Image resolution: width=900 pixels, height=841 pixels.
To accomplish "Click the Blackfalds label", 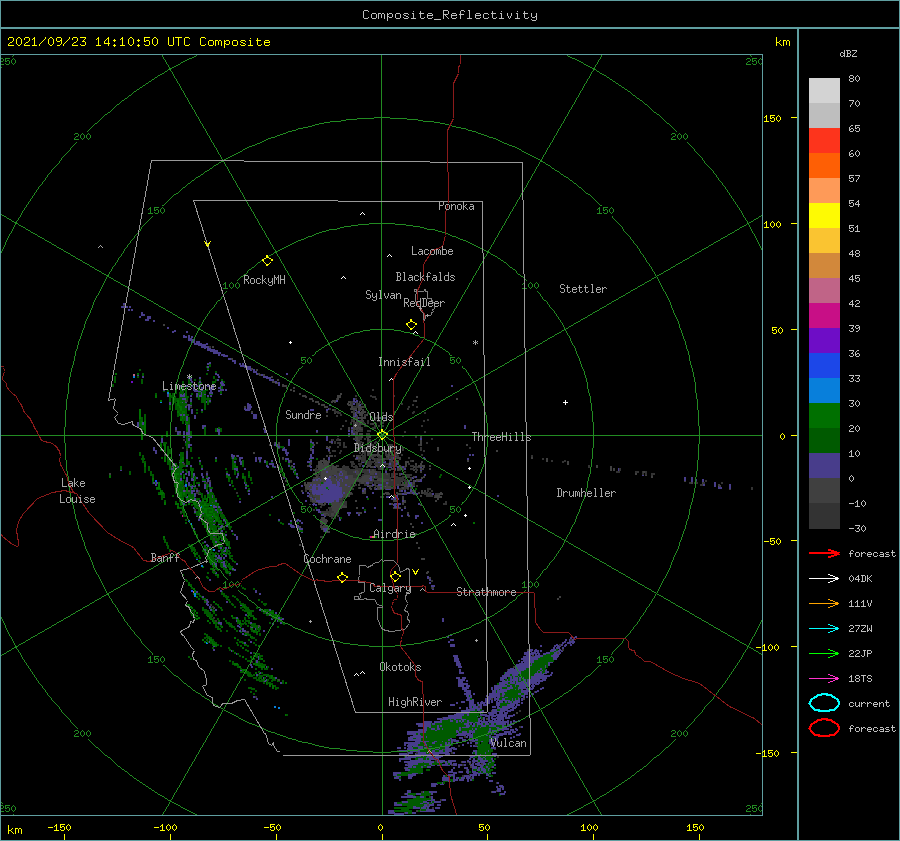I will (x=425, y=277).
